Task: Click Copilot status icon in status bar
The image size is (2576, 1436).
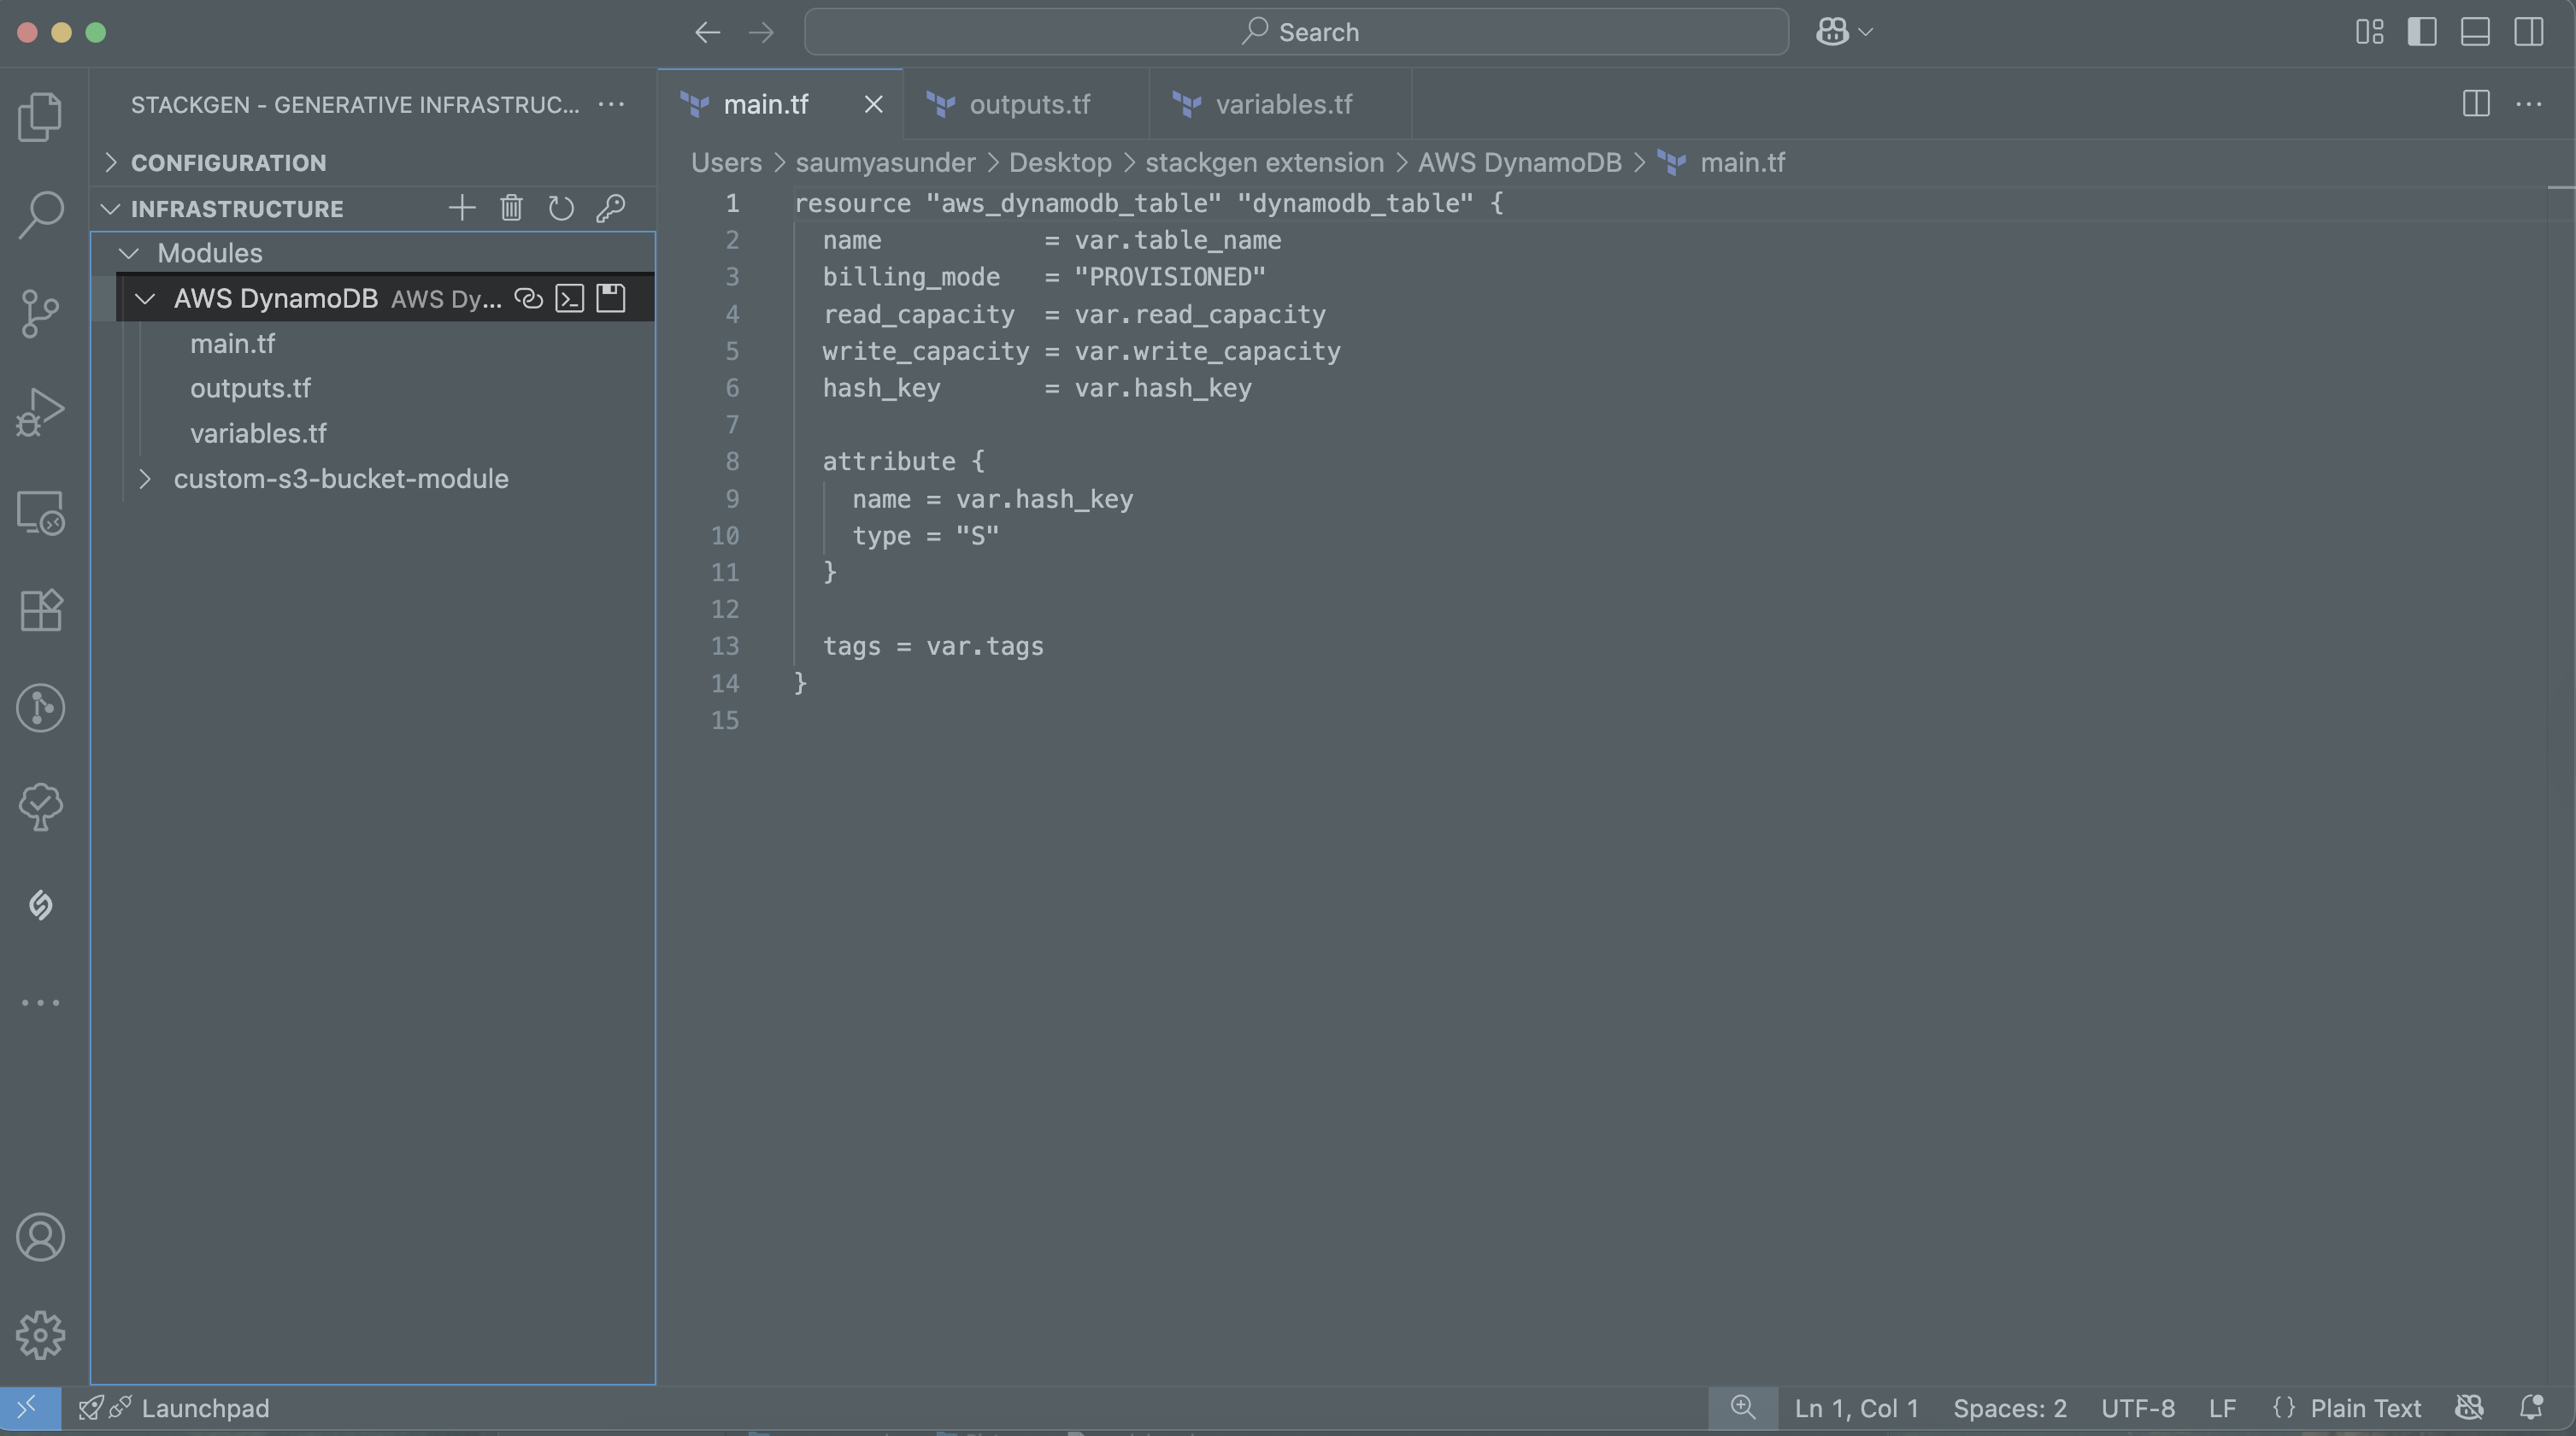Action: click(x=2469, y=1408)
